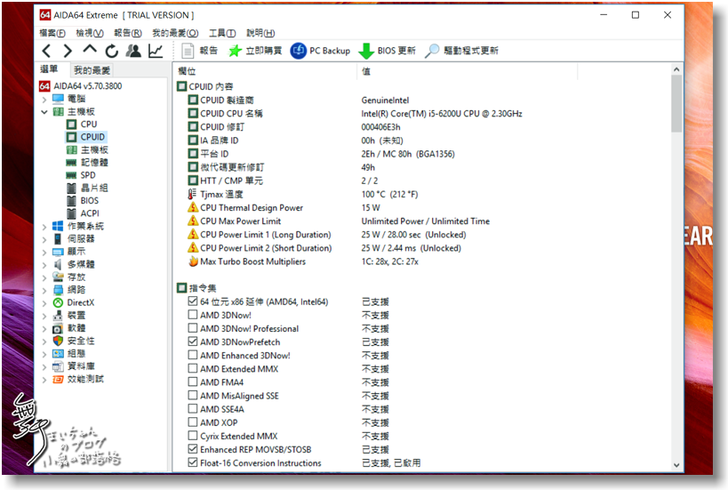Click the PC Backup toolbar icon

coord(298,51)
